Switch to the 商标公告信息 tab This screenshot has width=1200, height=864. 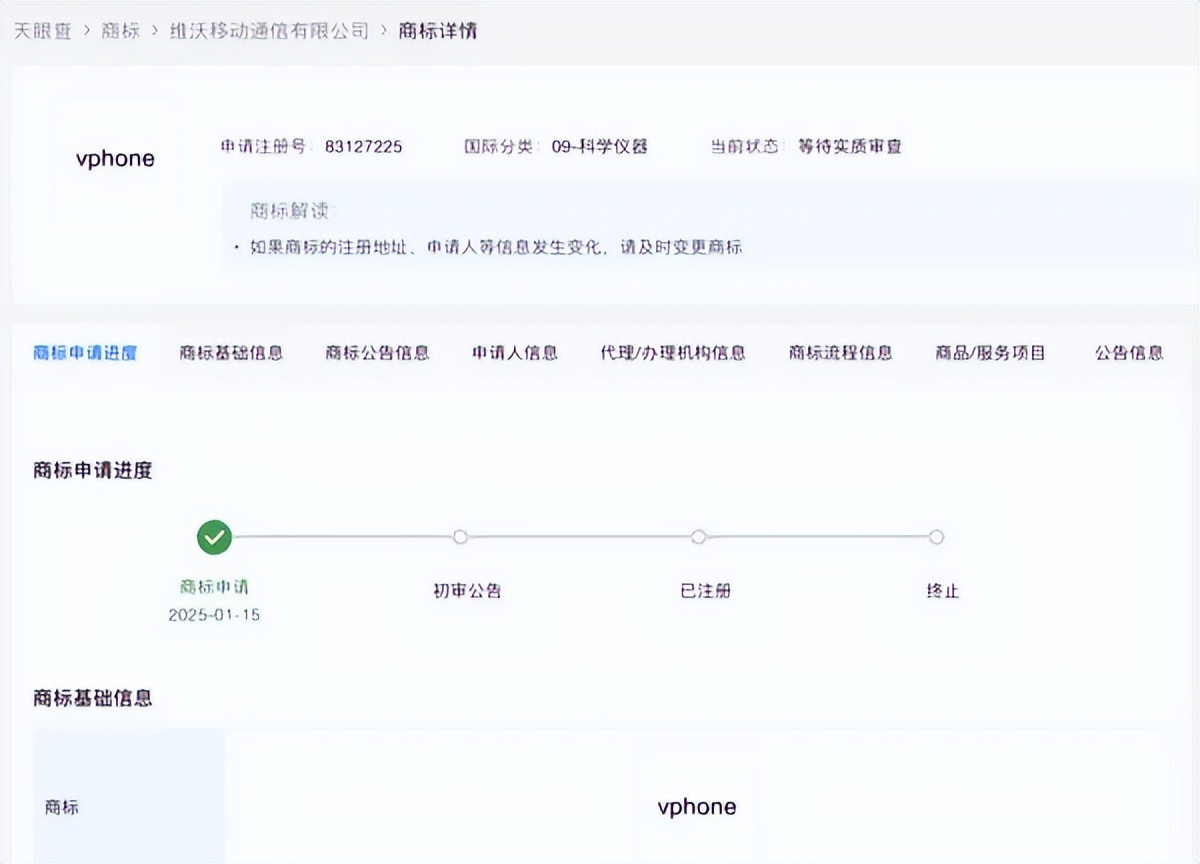(x=377, y=353)
